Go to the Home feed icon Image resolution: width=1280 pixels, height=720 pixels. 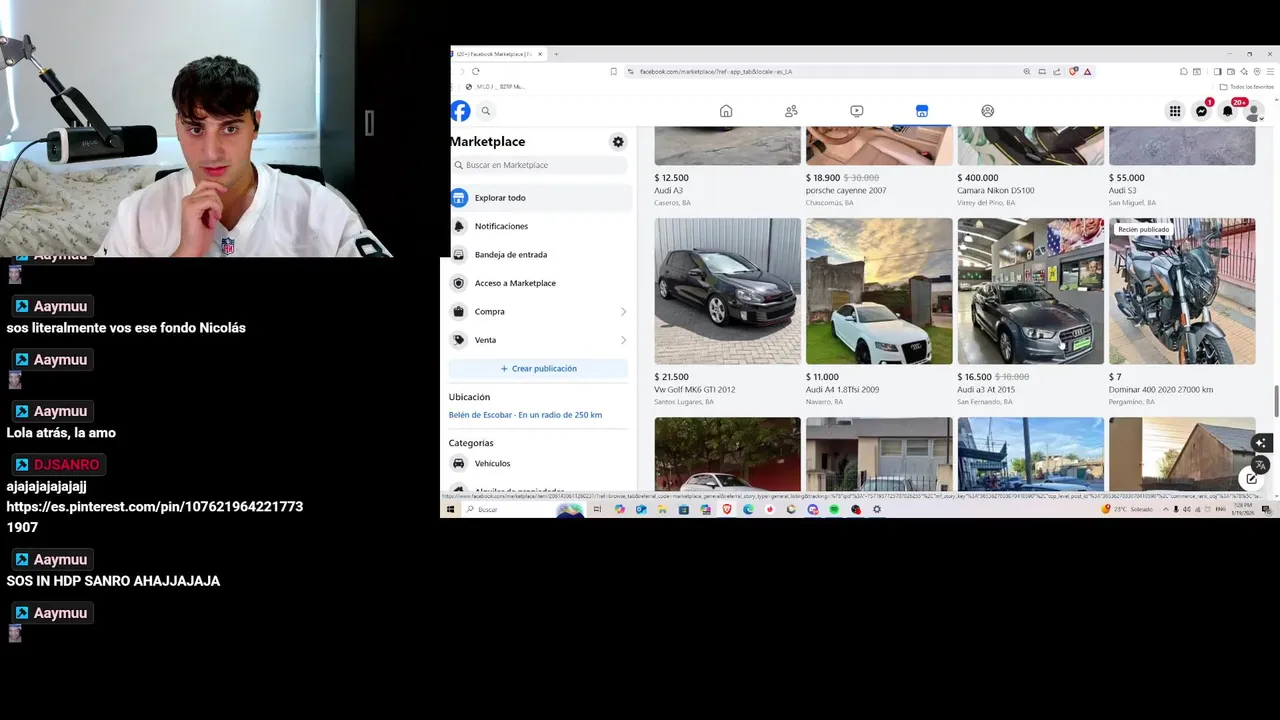tap(726, 111)
